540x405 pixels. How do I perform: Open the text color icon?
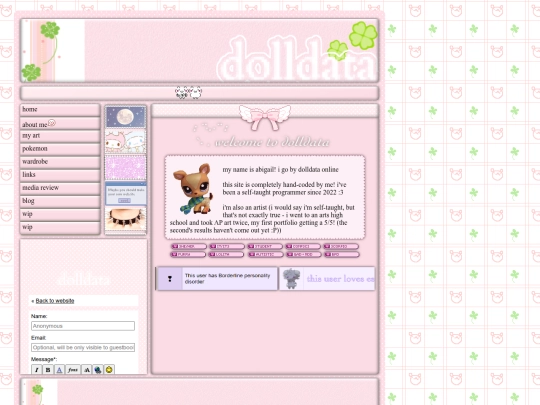coord(59,370)
